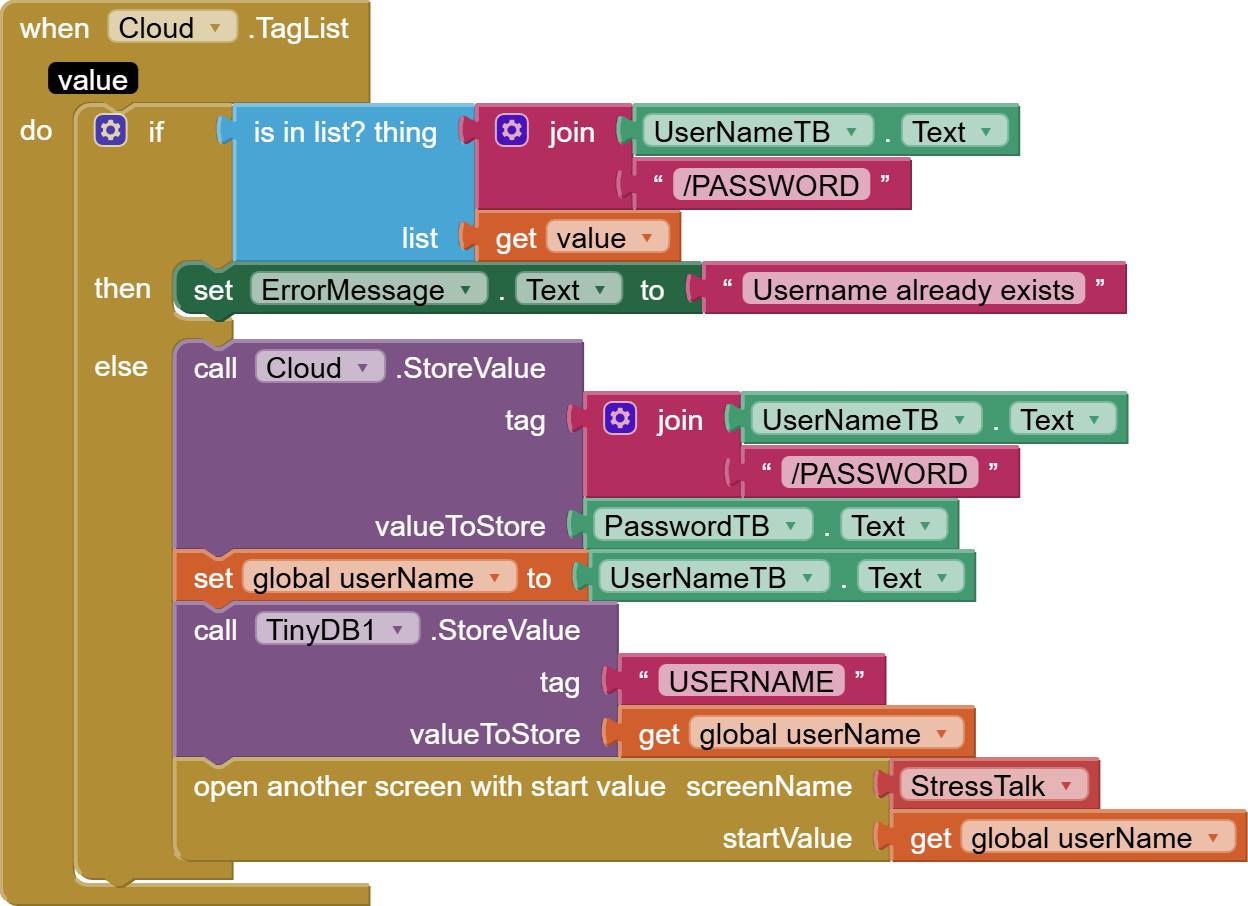
Task: Select the black value parameter block
Action: pyautogui.click(x=92, y=80)
